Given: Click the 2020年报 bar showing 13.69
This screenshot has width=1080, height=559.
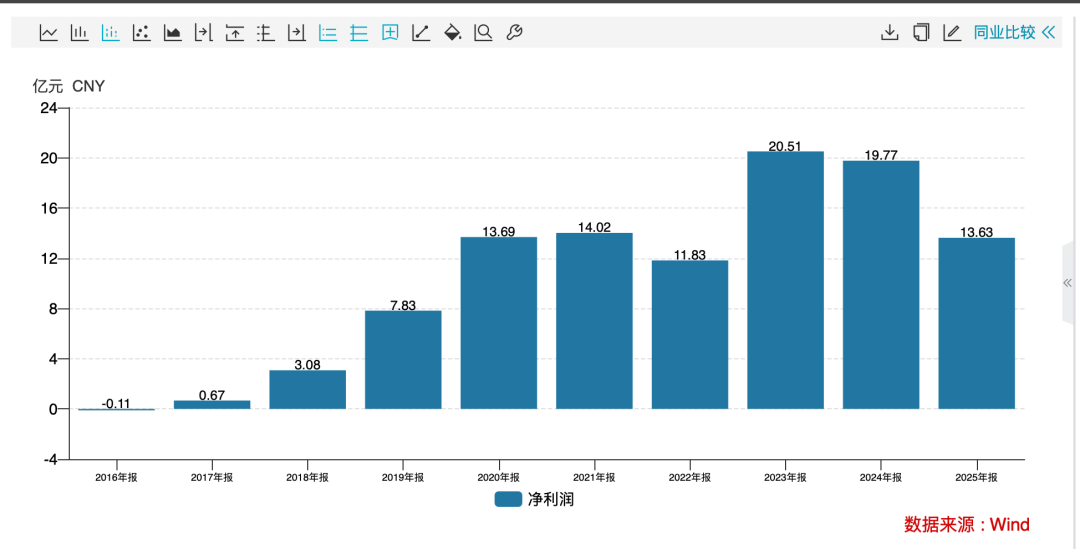Looking at the screenshot, I should coord(499,324).
